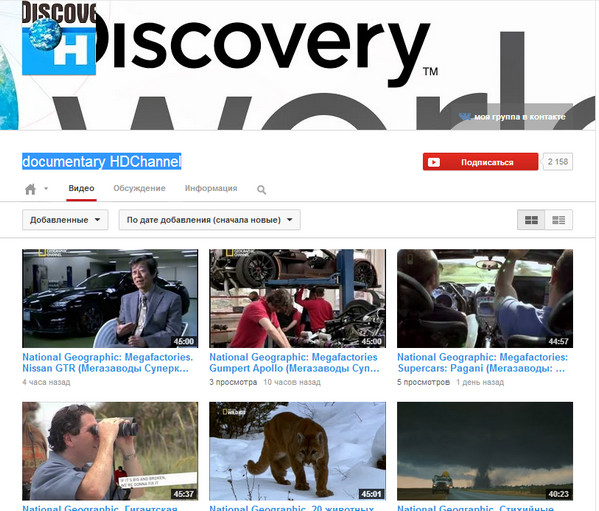Click the documentary HDChannel channel name

pos(101,162)
